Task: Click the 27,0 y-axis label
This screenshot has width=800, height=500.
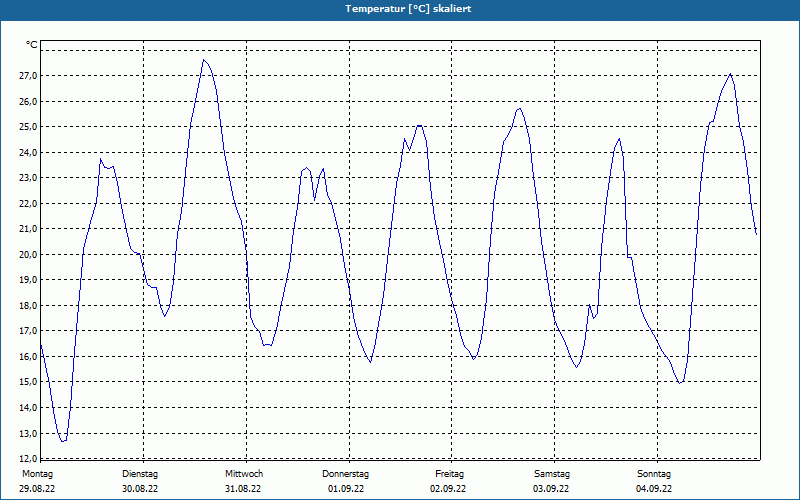Action: click(x=28, y=76)
